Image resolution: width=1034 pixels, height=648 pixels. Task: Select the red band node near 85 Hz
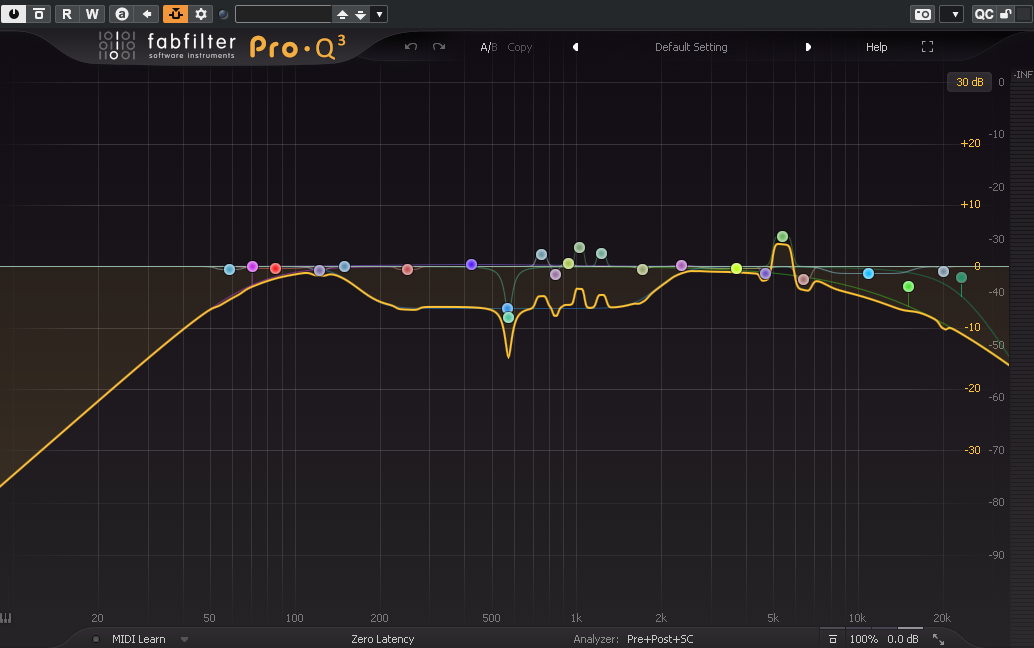click(x=276, y=268)
